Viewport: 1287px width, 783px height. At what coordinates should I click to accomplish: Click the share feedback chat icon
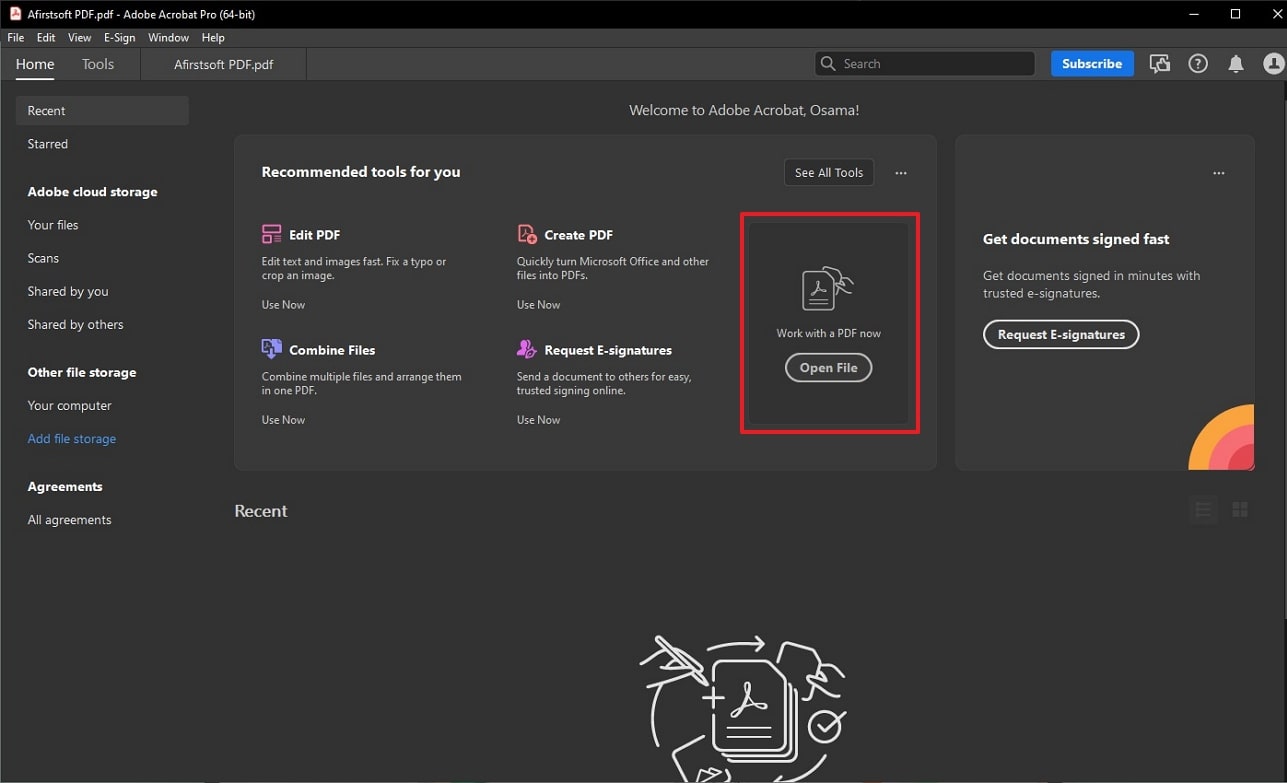[x=1160, y=64]
